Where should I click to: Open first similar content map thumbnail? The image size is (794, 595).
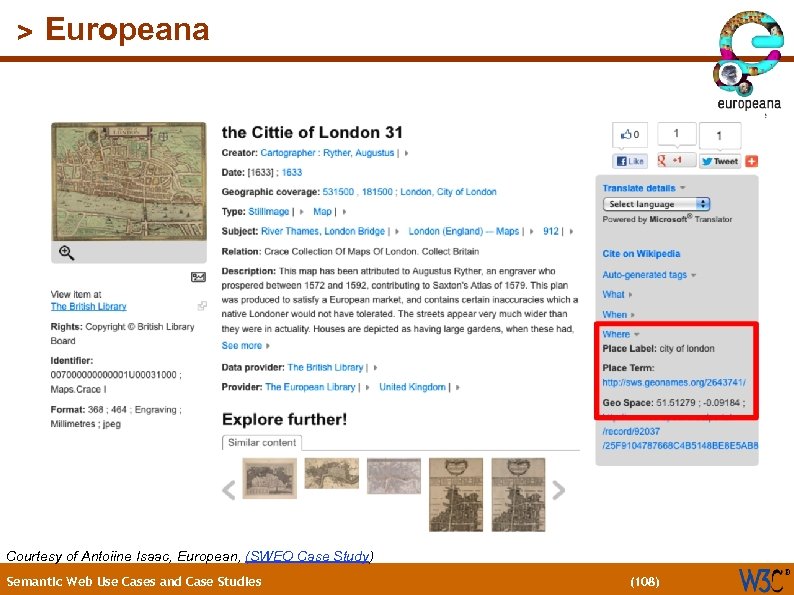tap(269, 478)
